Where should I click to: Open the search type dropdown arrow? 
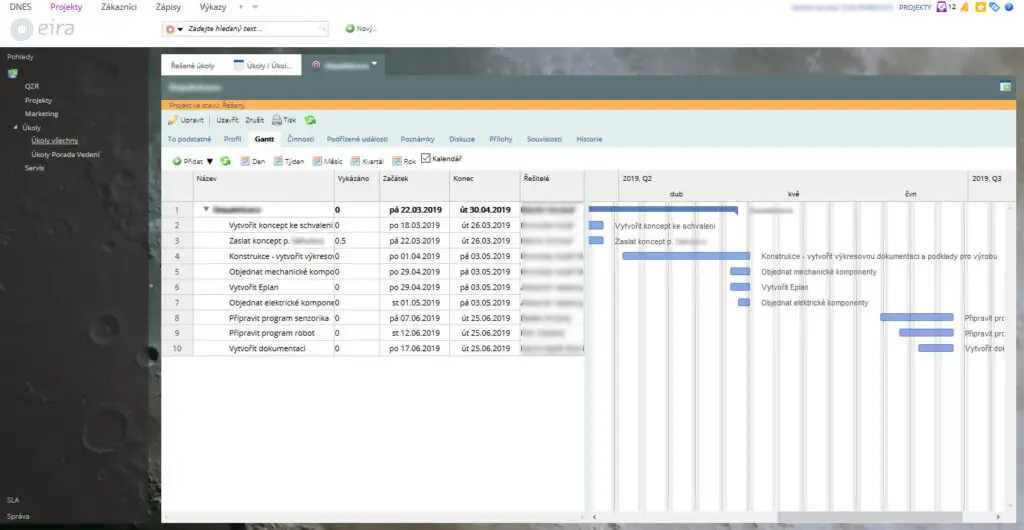coord(180,29)
